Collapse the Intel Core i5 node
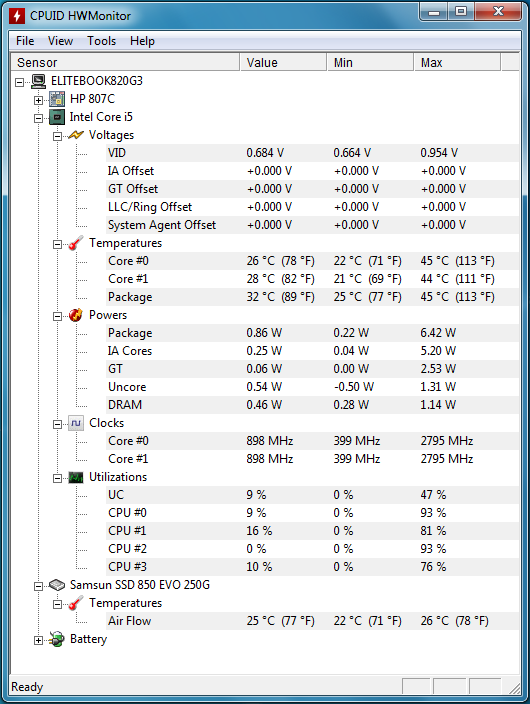The image size is (530, 704). 39,119
